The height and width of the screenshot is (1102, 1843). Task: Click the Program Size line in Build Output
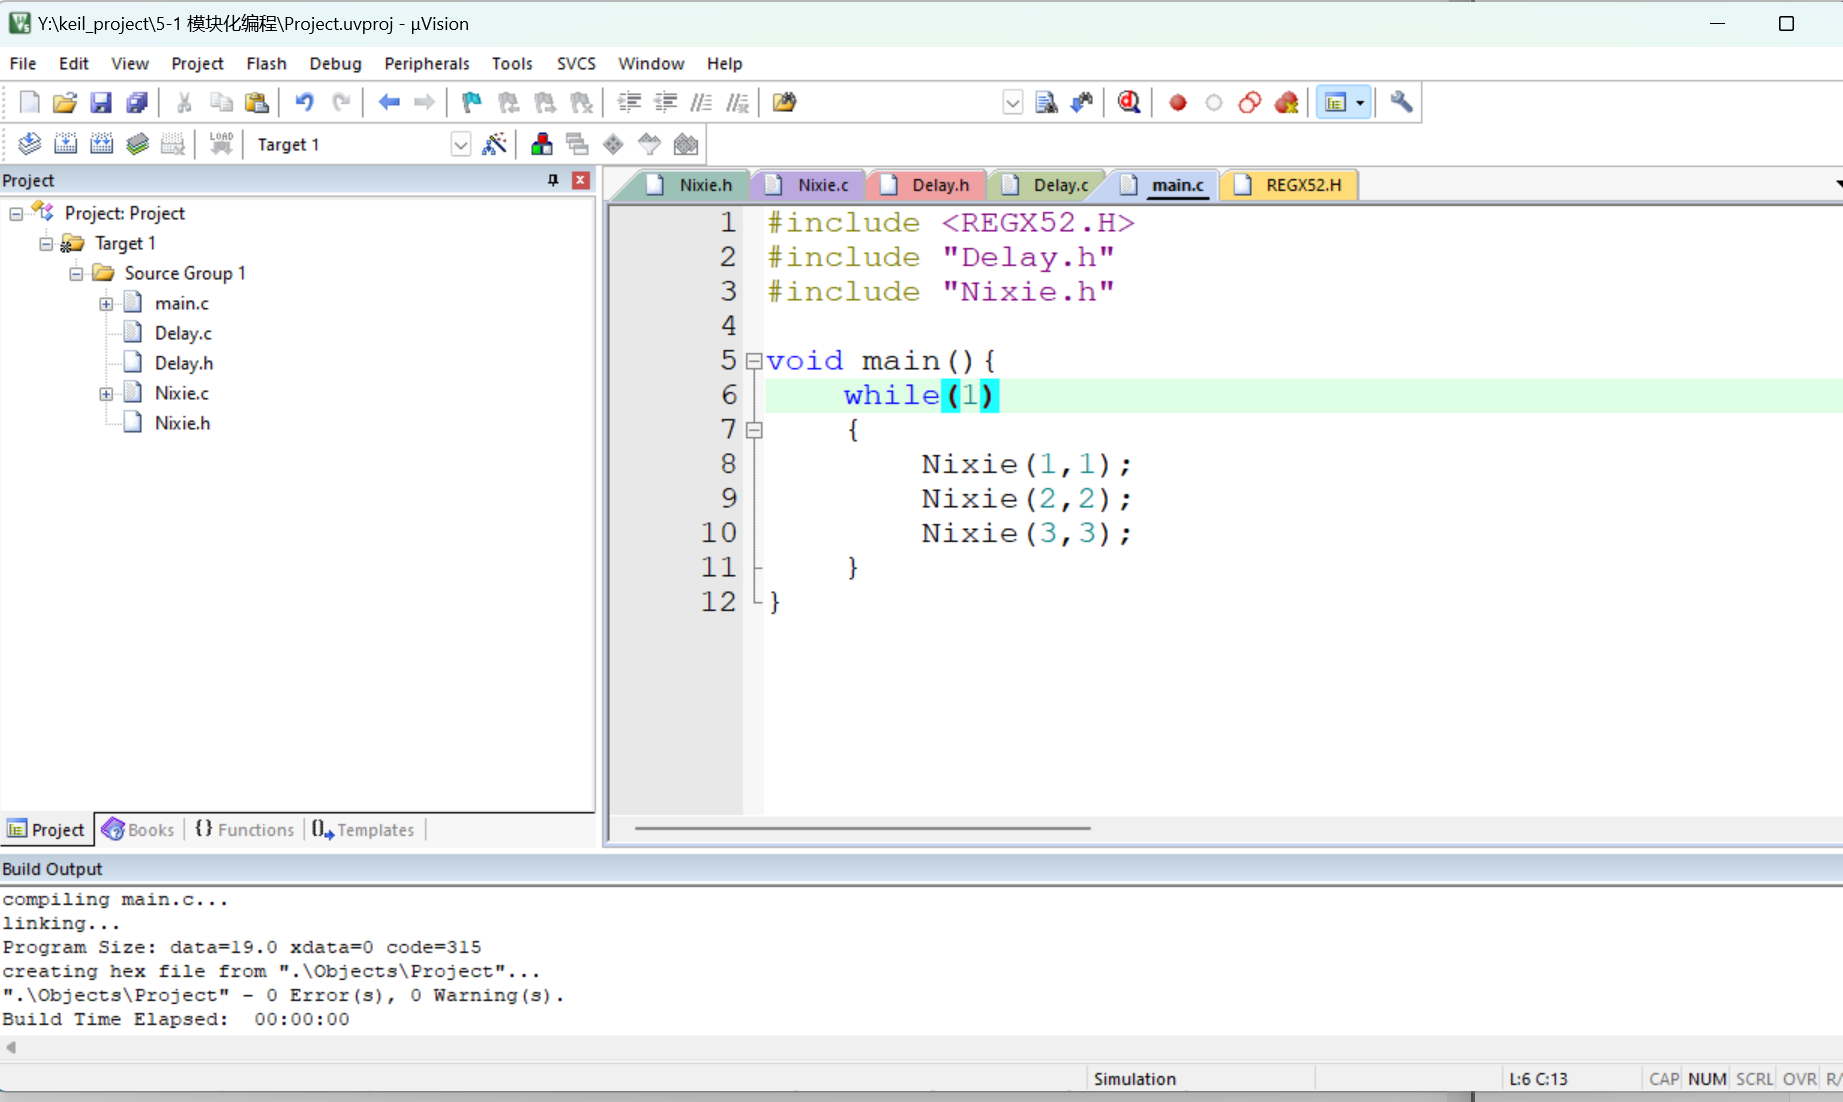pyautogui.click(x=241, y=947)
